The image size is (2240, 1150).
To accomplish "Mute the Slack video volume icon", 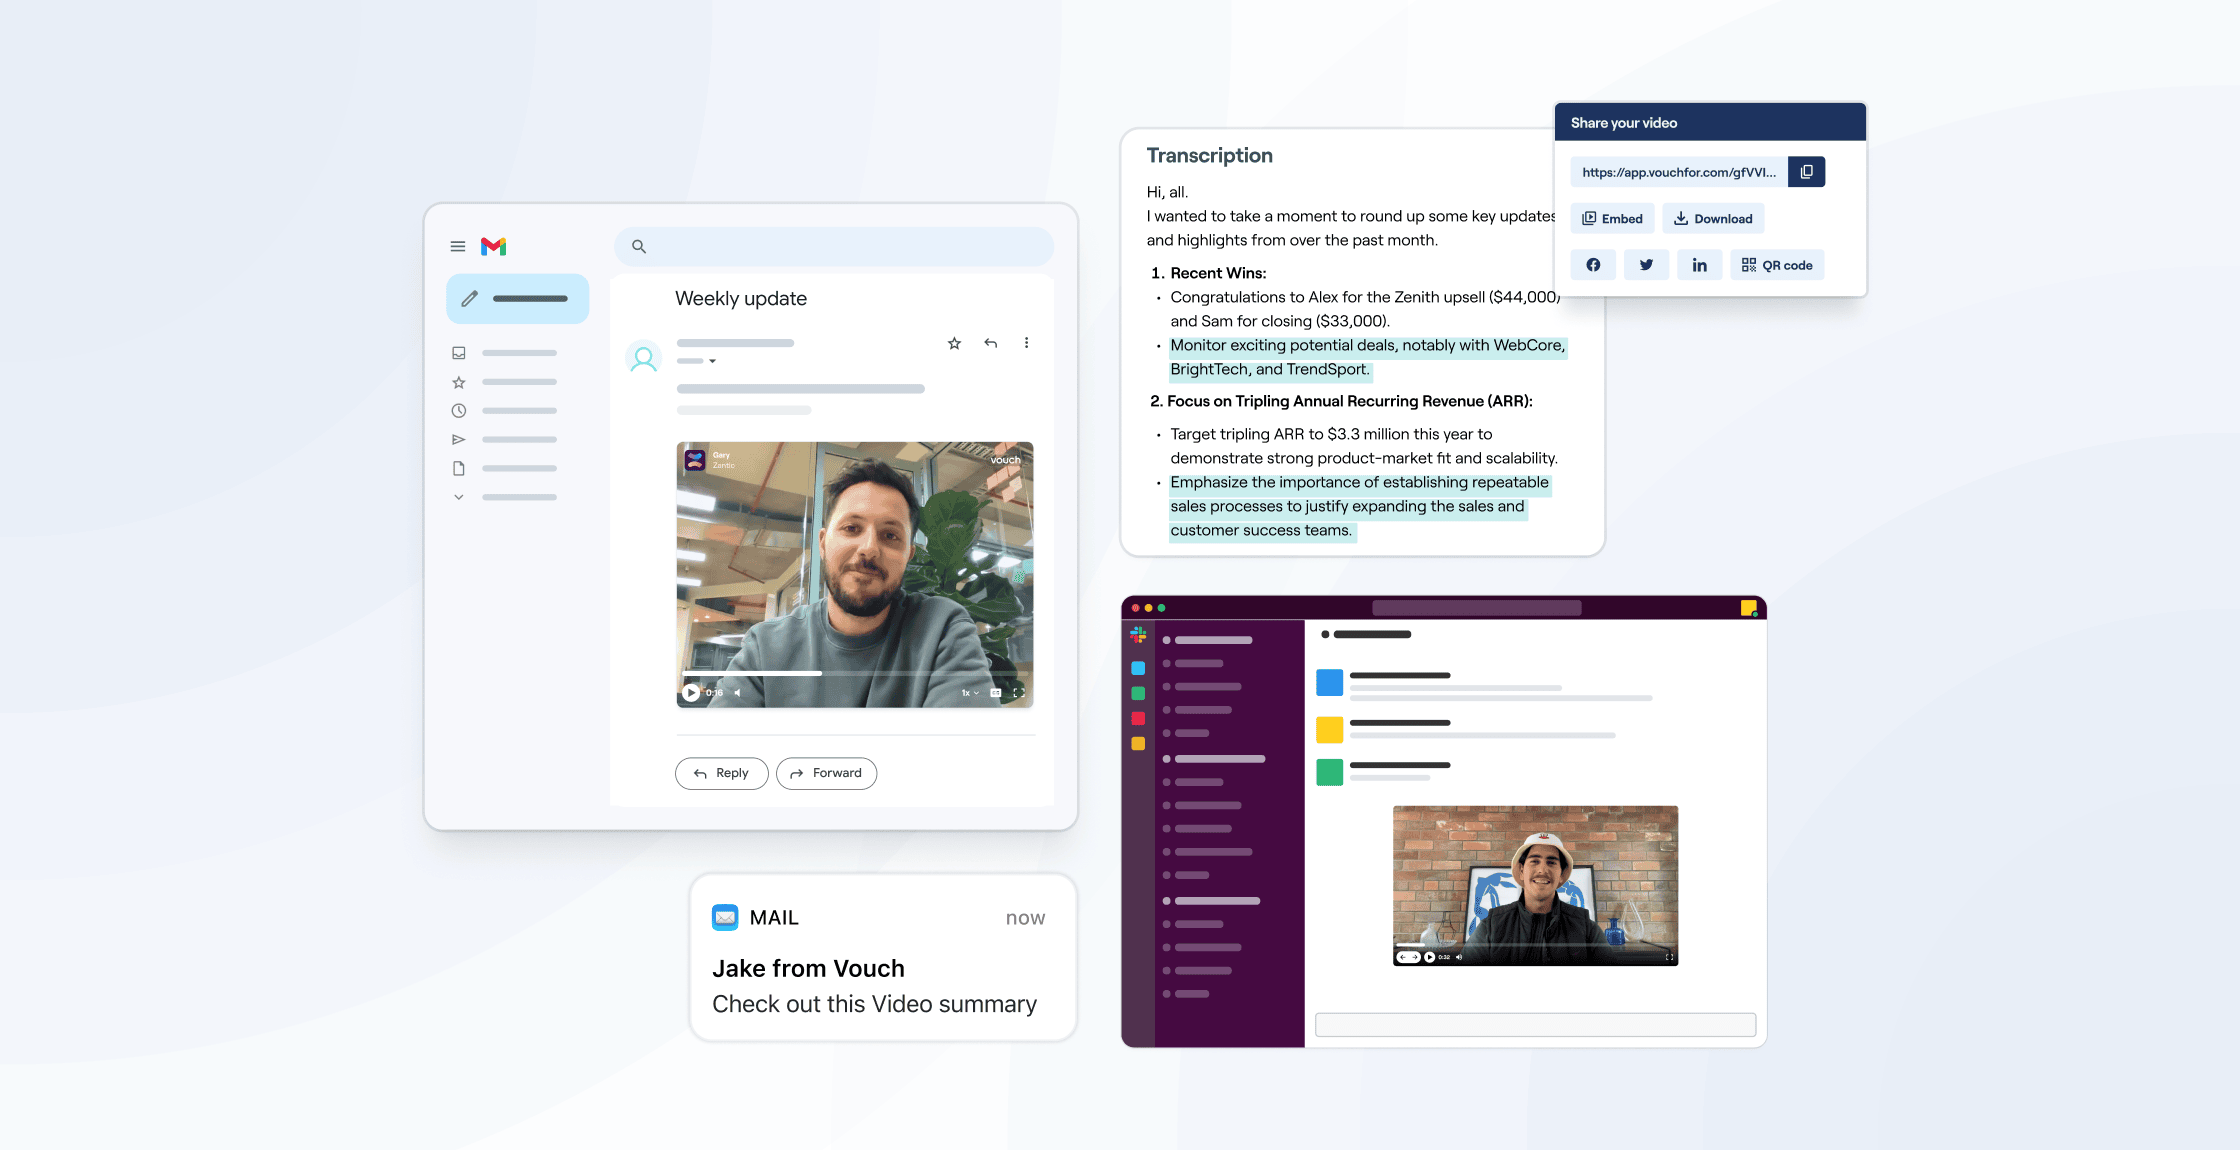I will [1459, 957].
